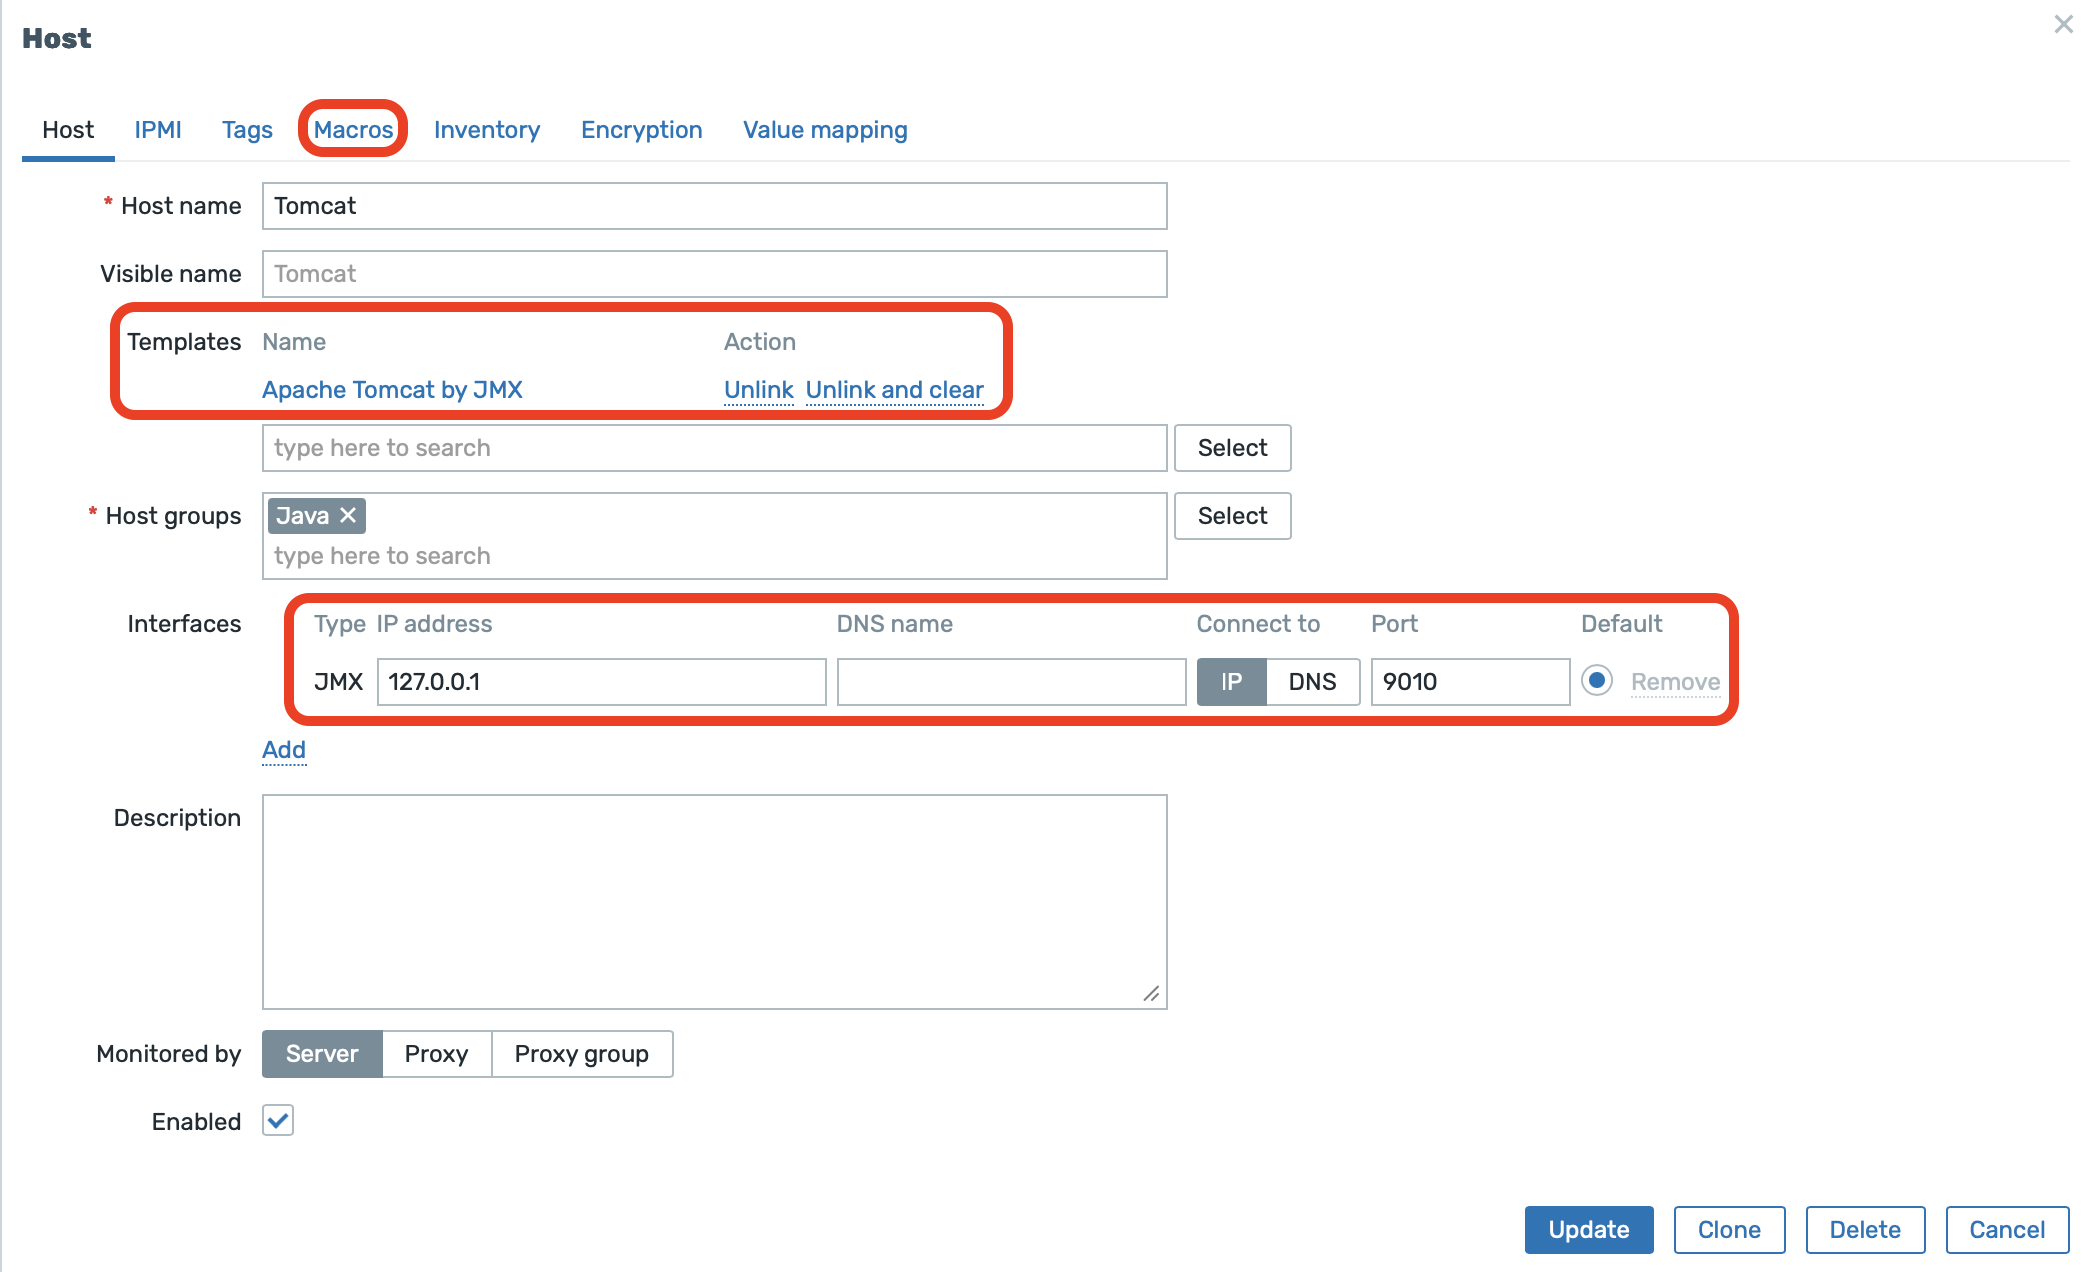Close the Host dialog with X
Screen dimensions: 2090x1272
click(x=2063, y=24)
